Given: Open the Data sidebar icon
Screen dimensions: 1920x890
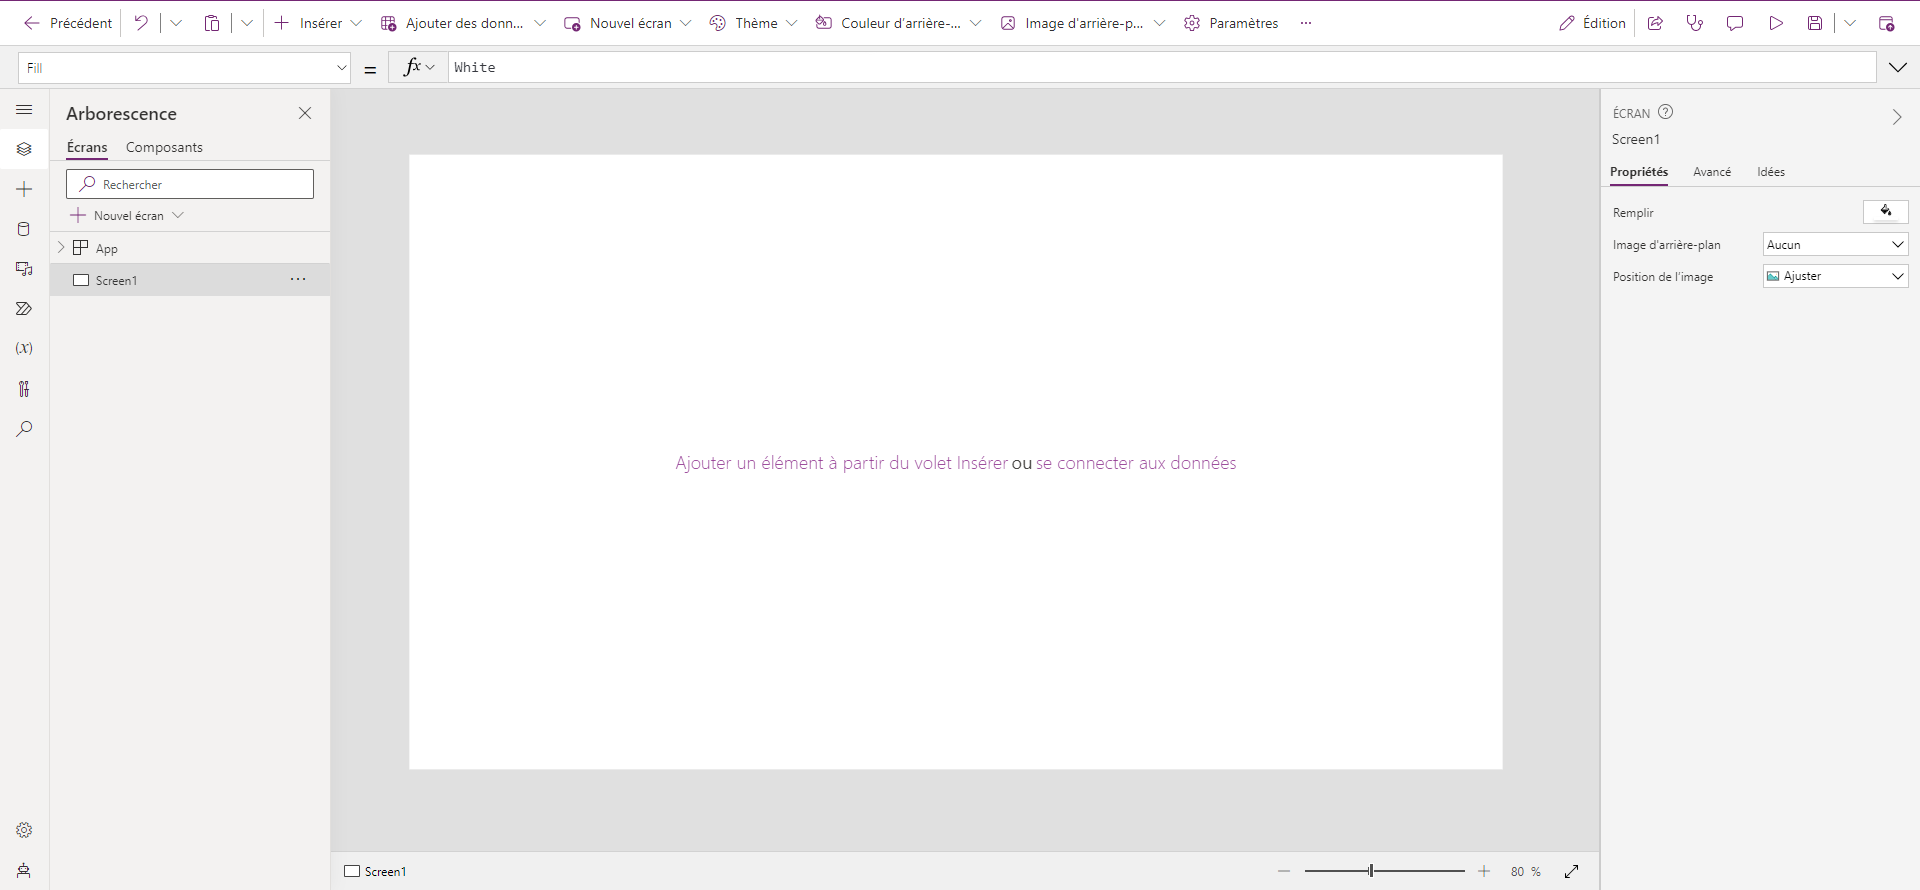Looking at the screenshot, I should [24, 229].
